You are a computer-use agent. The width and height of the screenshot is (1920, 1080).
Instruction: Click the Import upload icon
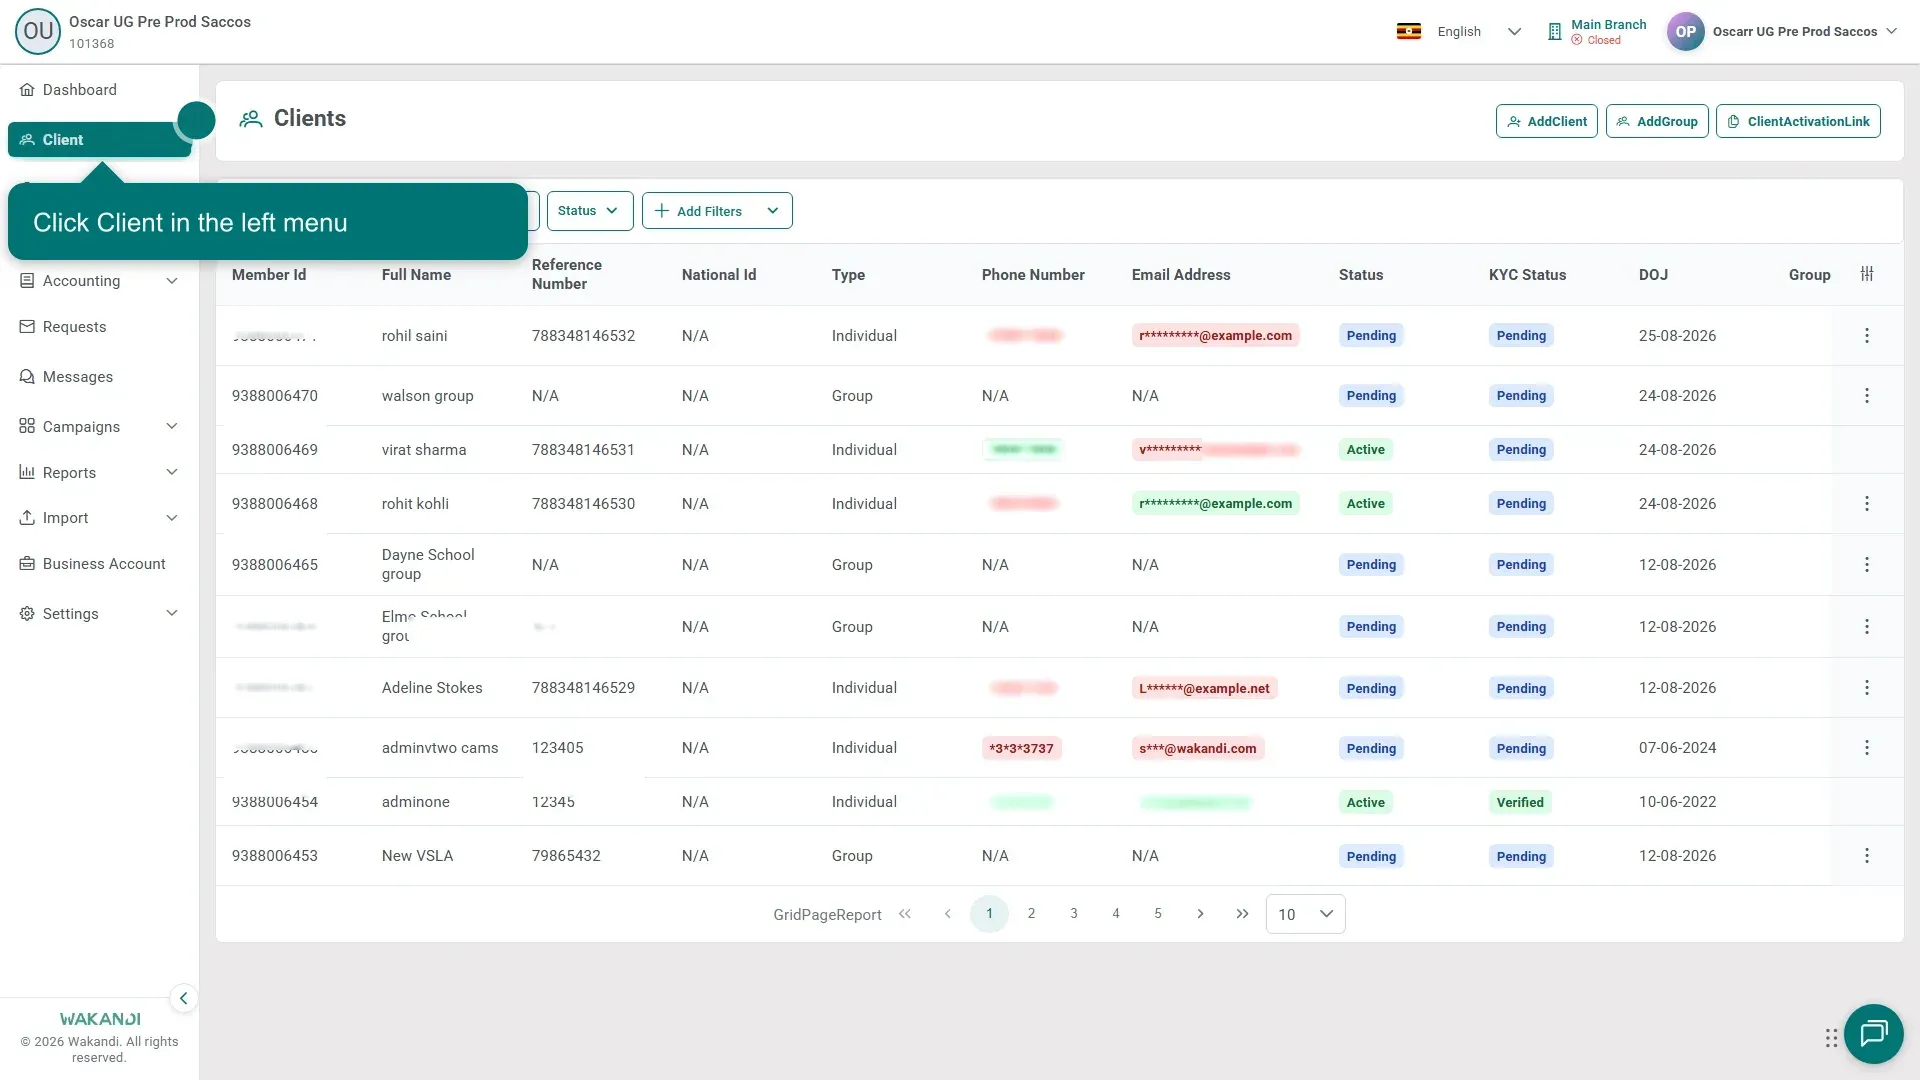click(27, 518)
